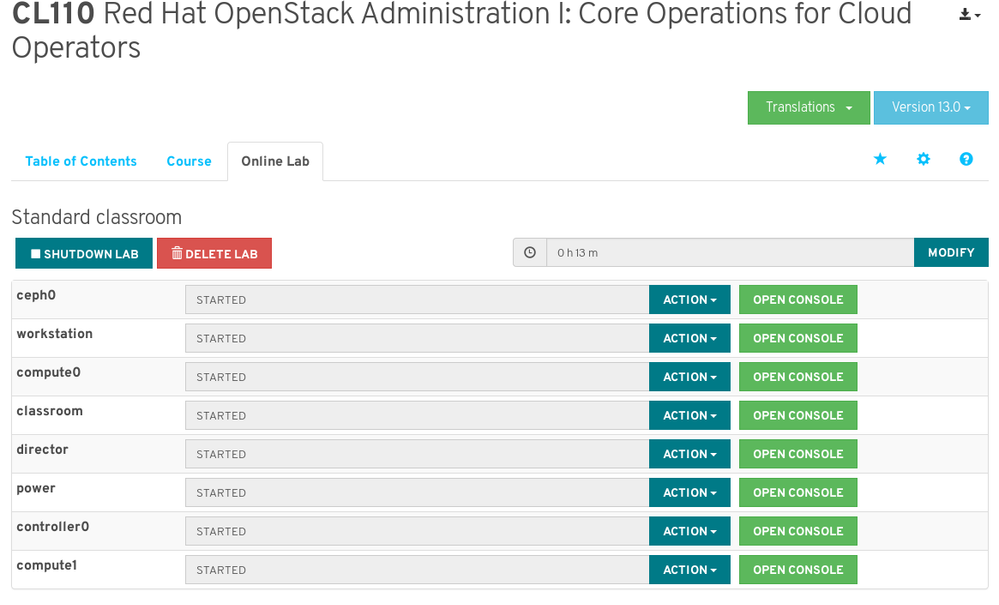The height and width of the screenshot is (605, 999).
Task: Open settings via the gear icon
Action: pyautogui.click(x=923, y=159)
